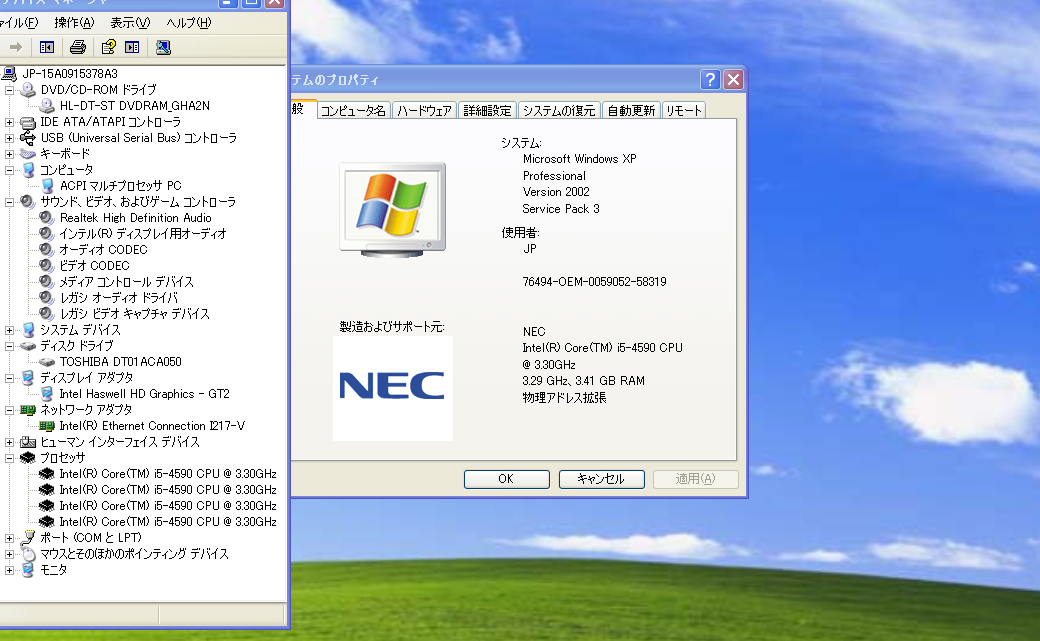Click the キーボード category icon
The image size is (1040, 641).
coord(28,153)
